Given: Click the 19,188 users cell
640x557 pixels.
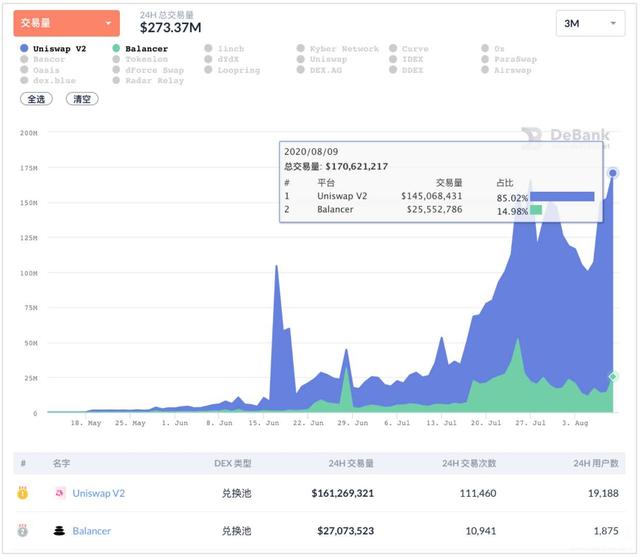Looking at the screenshot, I should click(603, 493).
